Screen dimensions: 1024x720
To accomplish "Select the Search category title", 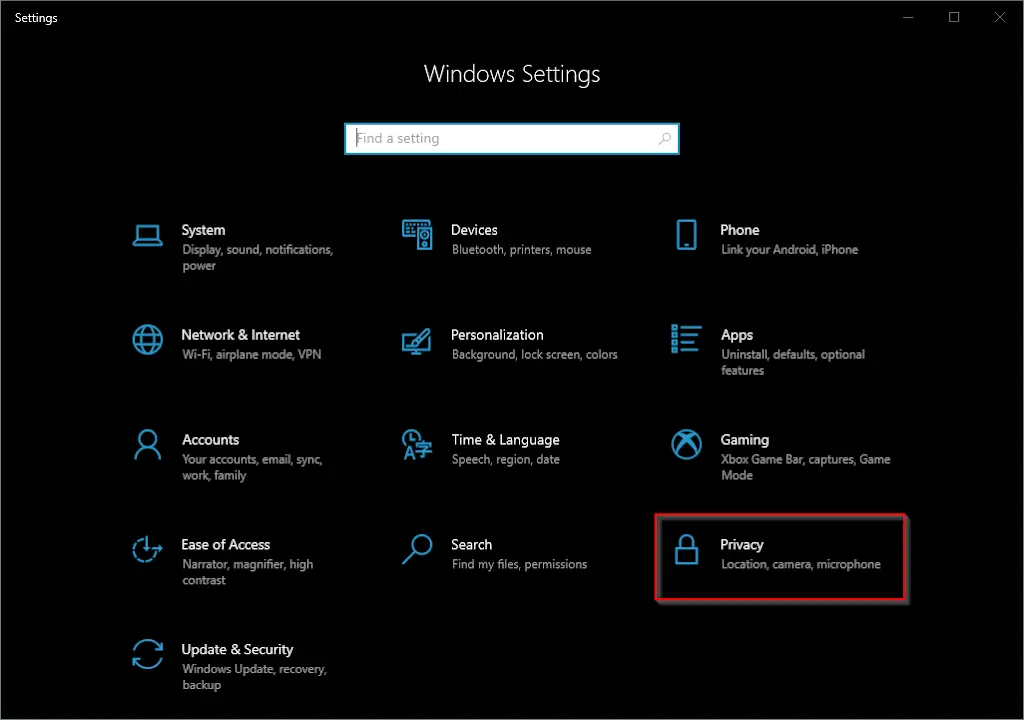I will pyautogui.click(x=472, y=545).
